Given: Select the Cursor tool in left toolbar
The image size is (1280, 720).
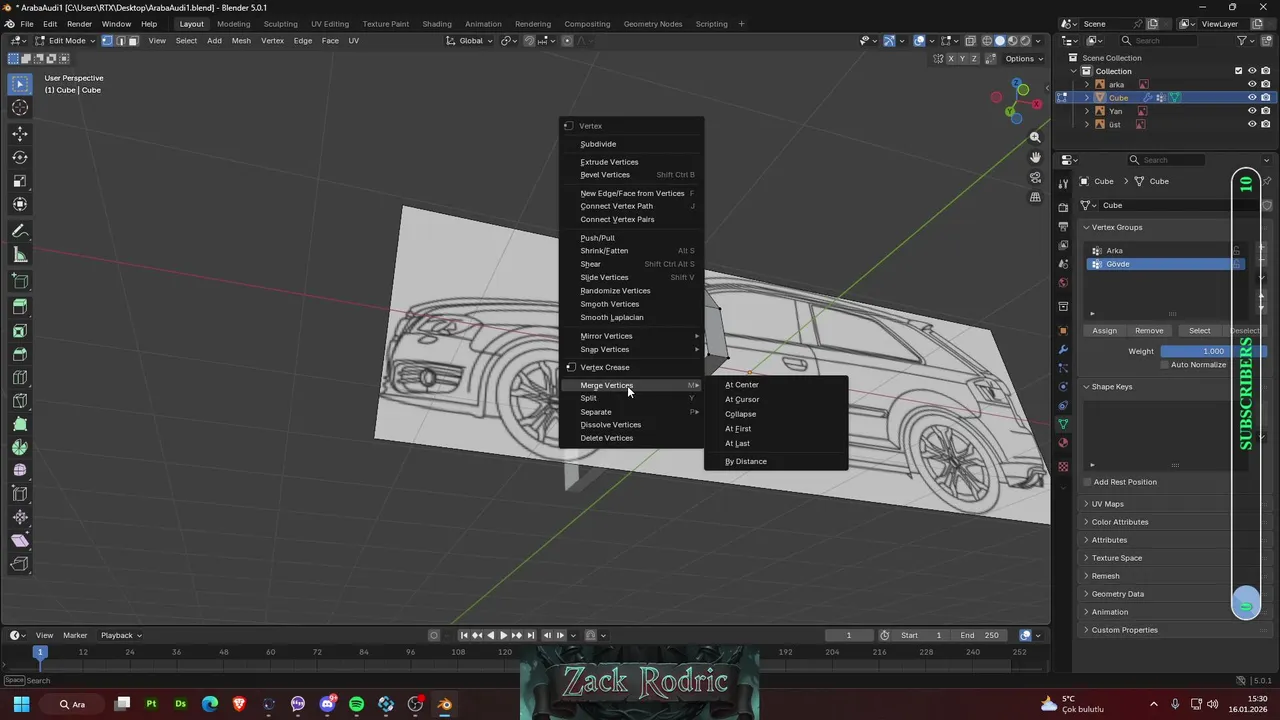Looking at the screenshot, I should (x=20, y=108).
